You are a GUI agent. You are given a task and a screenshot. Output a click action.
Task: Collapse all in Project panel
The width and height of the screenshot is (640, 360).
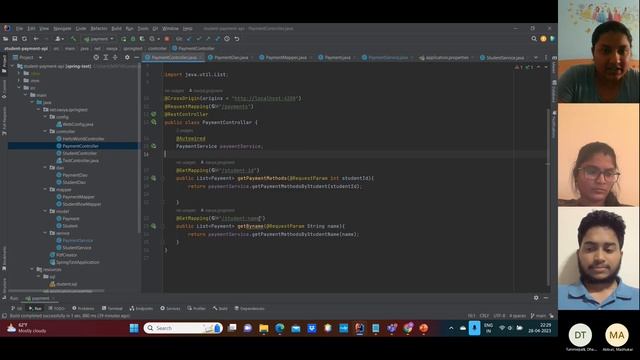coord(115,58)
